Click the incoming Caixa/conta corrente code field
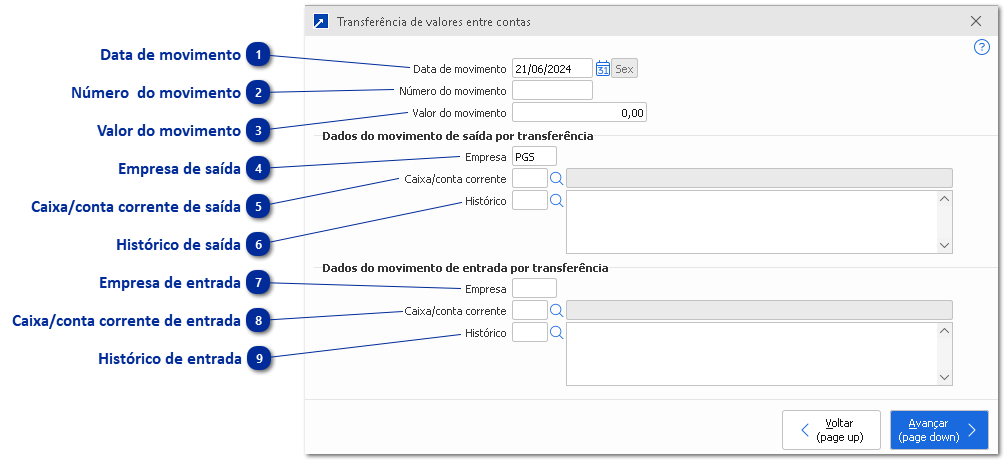This screenshot has height=463, width=1007. 530,311
